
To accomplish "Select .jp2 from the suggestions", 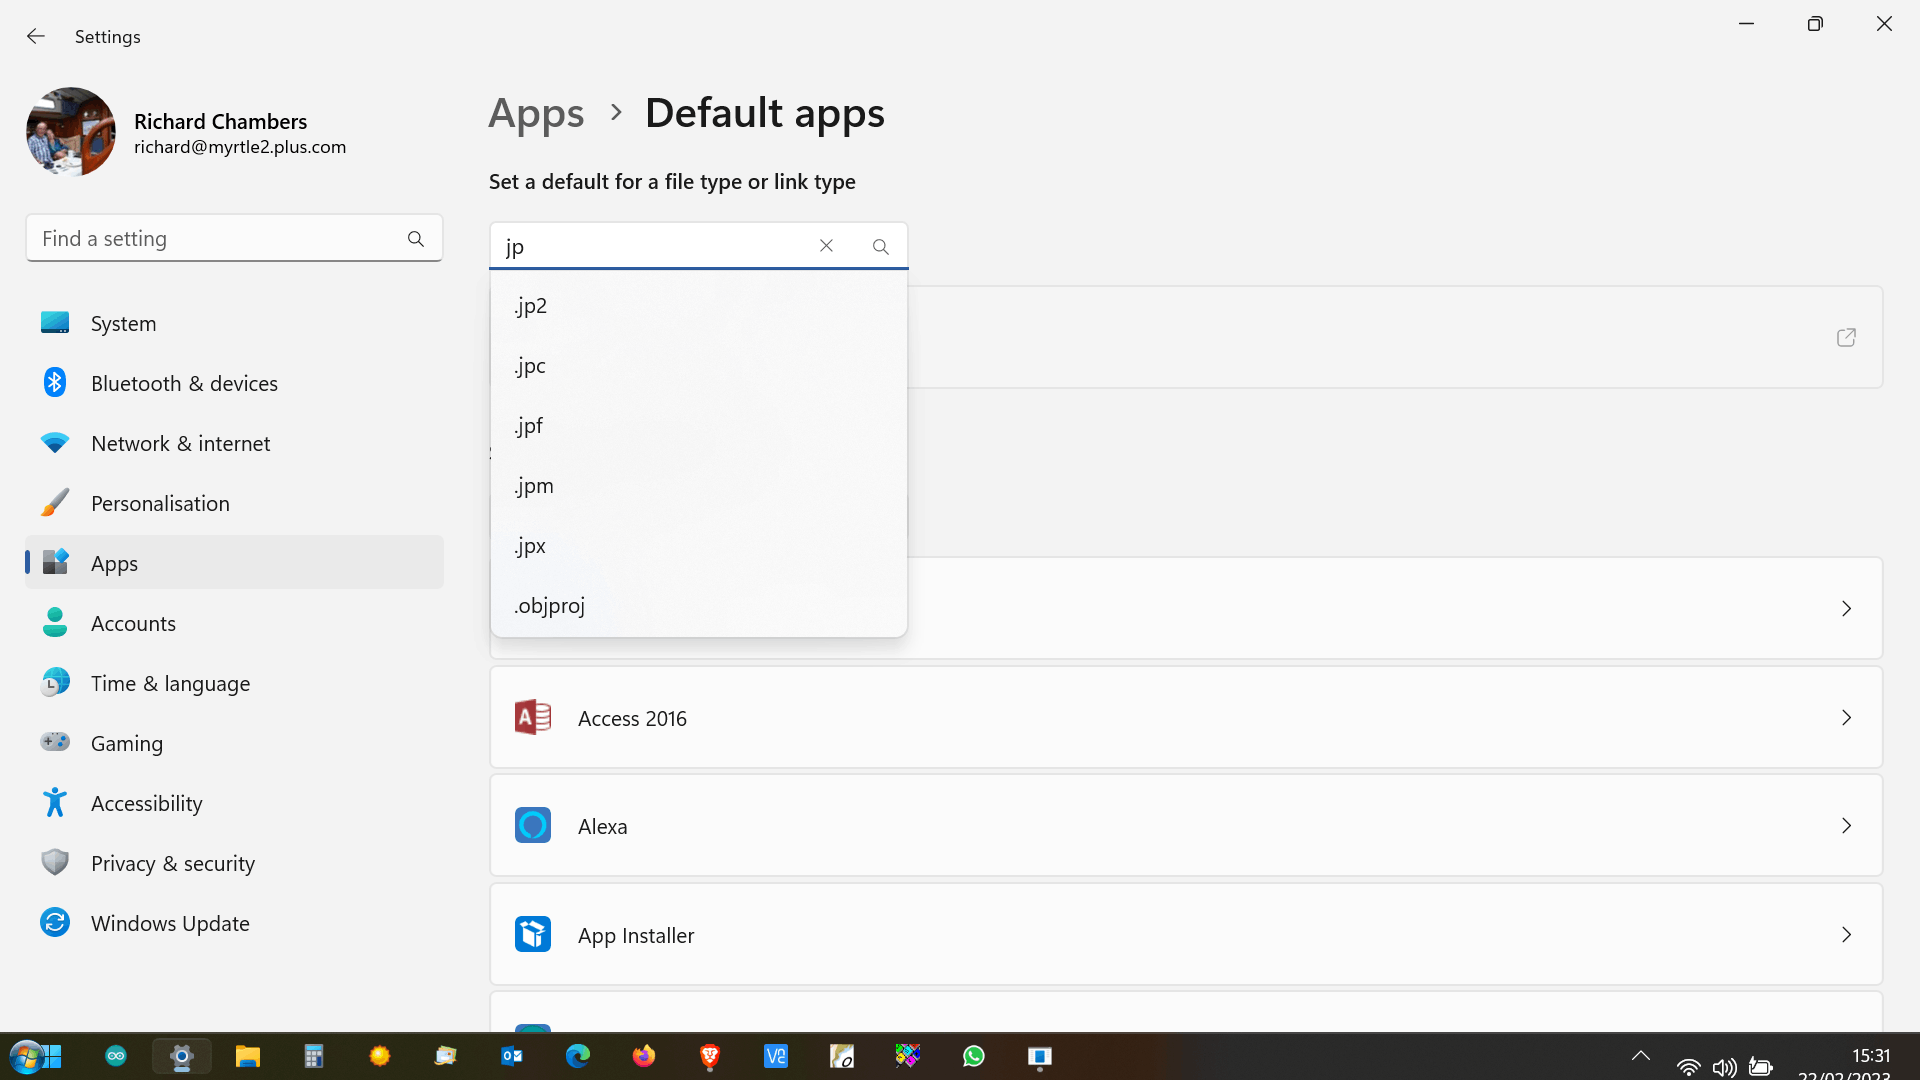I will [699, 306].
